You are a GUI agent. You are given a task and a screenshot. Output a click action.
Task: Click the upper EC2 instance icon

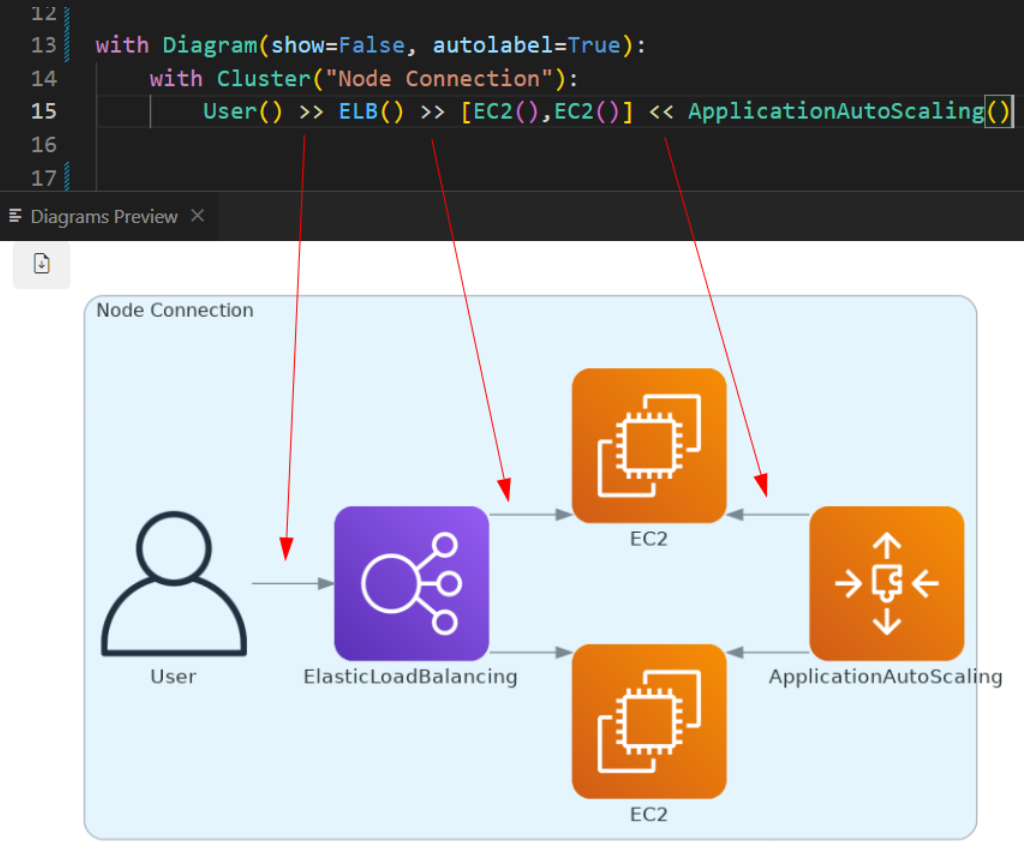point(648,445)
